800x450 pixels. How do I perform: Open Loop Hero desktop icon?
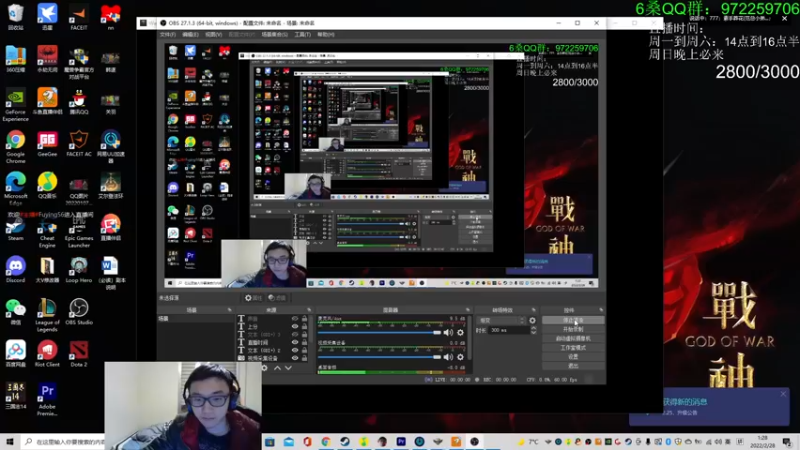click(79, 269)
